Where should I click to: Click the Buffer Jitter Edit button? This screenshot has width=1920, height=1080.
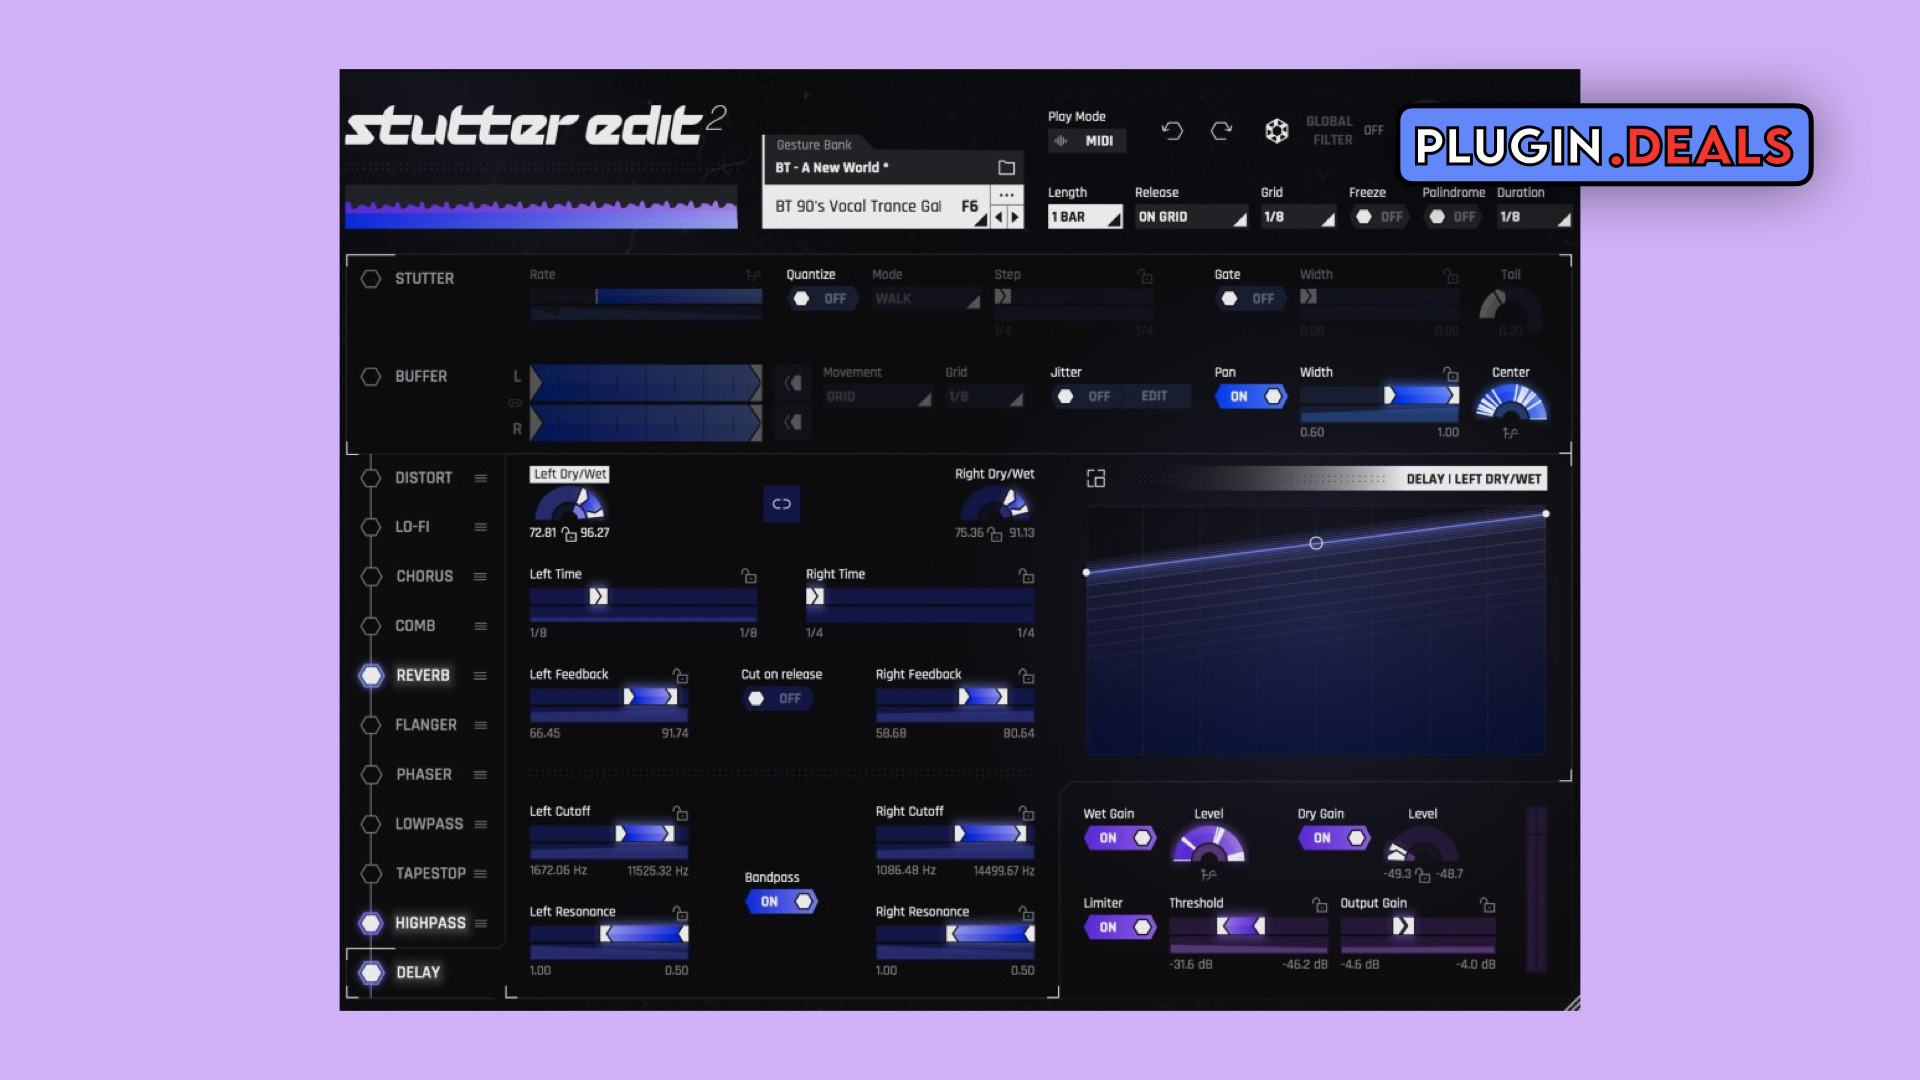pyautogui.click(x=1155, y=397)
